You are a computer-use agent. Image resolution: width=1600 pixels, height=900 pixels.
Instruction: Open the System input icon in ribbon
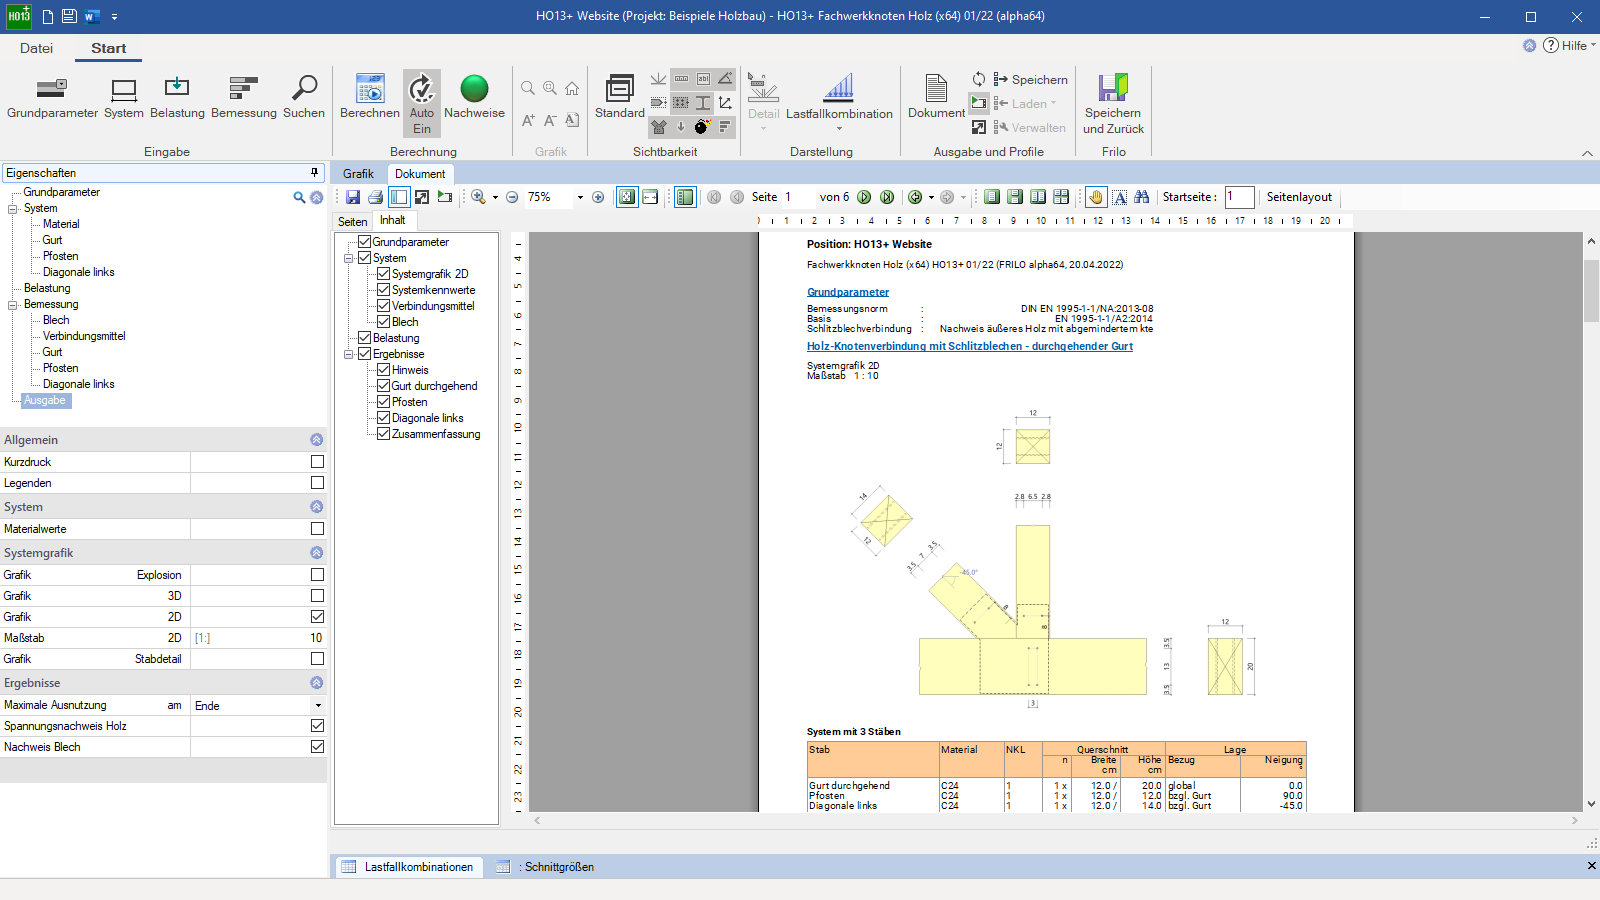[x=124, y=97]
